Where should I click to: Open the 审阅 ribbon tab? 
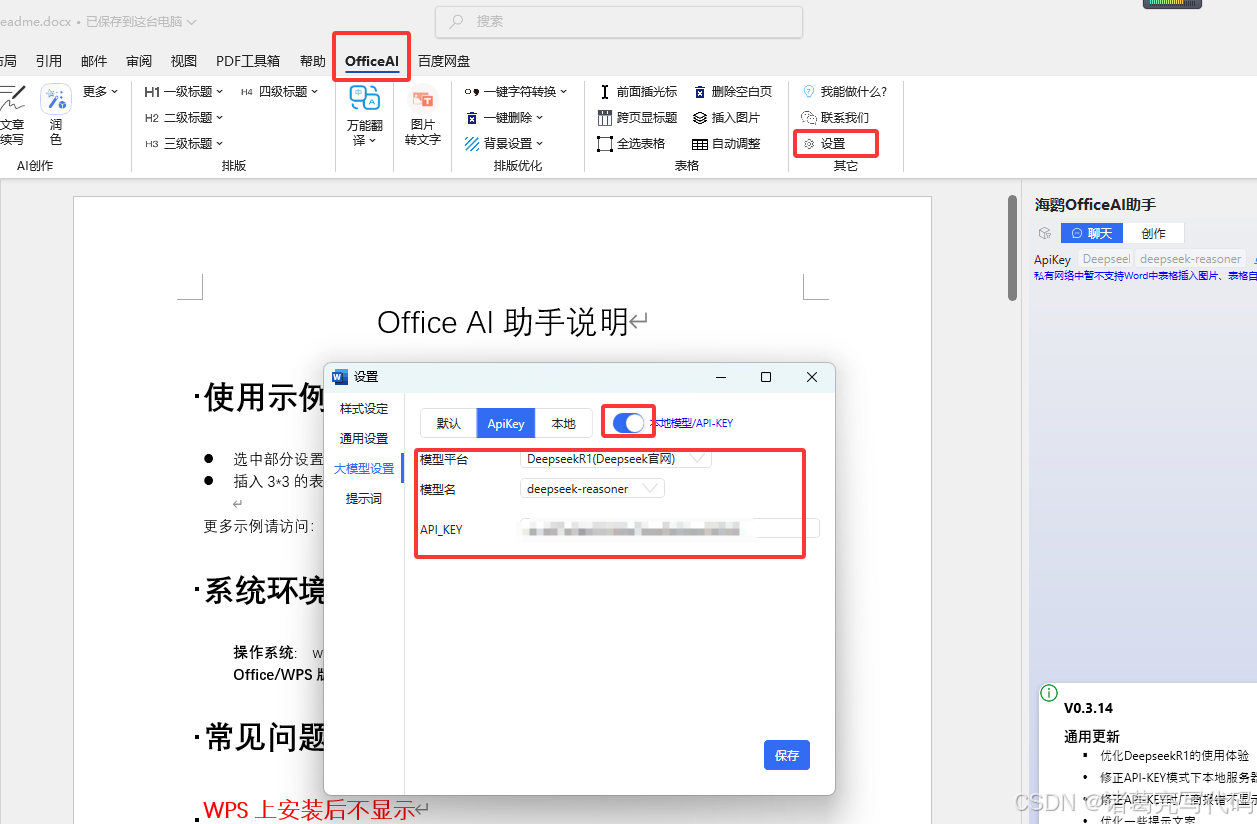point(139,61)
